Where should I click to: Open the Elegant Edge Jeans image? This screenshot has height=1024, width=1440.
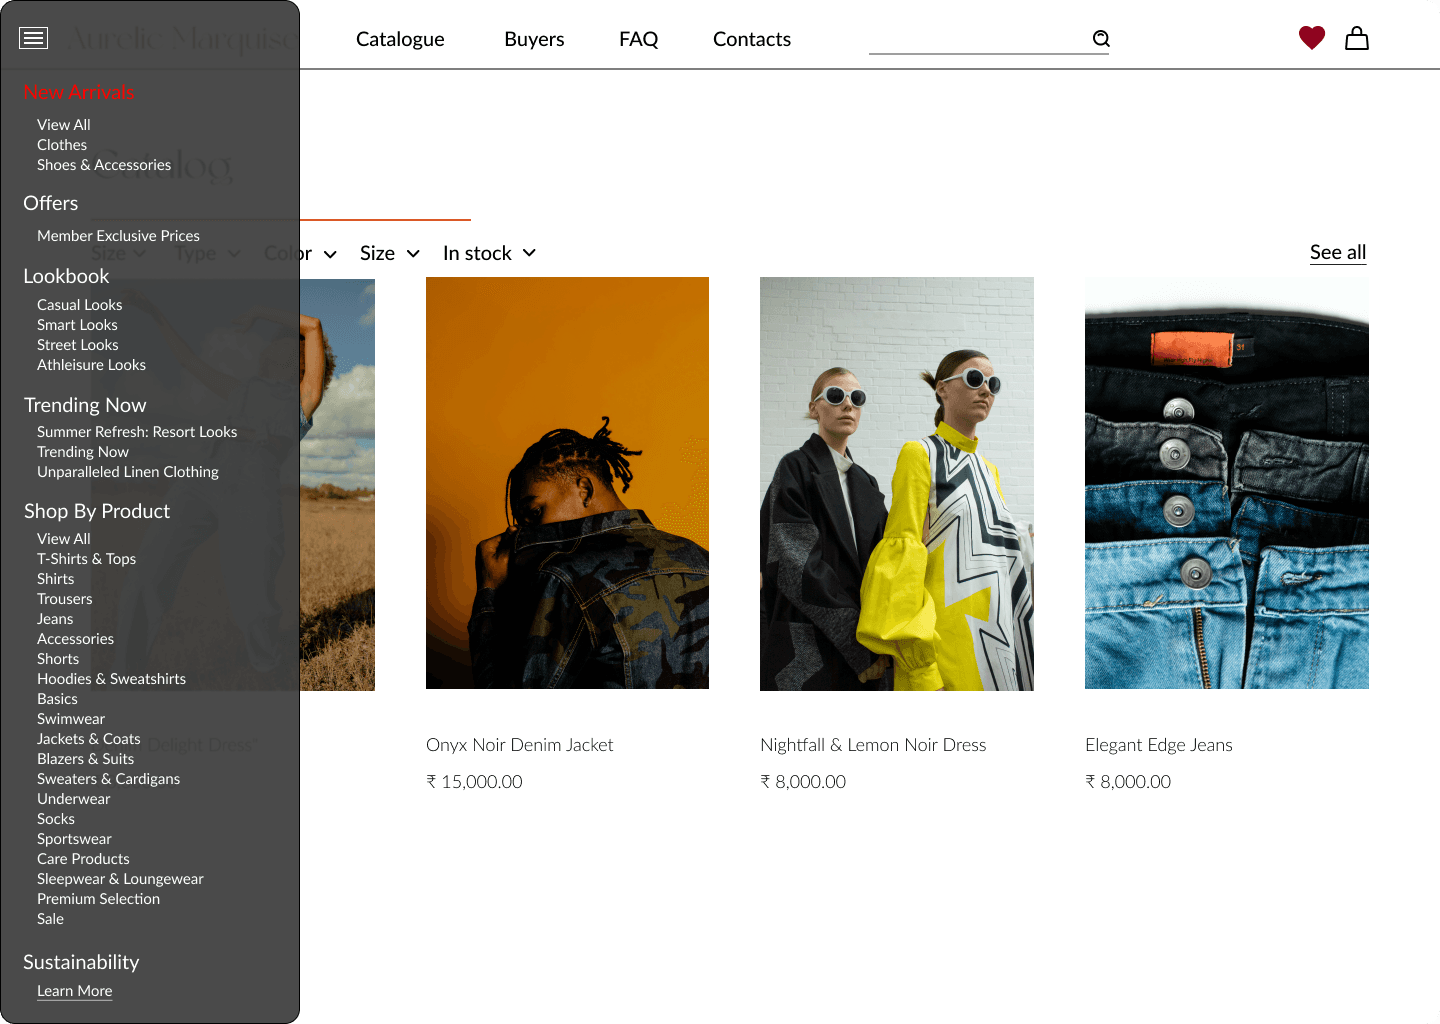(1227, 483)
